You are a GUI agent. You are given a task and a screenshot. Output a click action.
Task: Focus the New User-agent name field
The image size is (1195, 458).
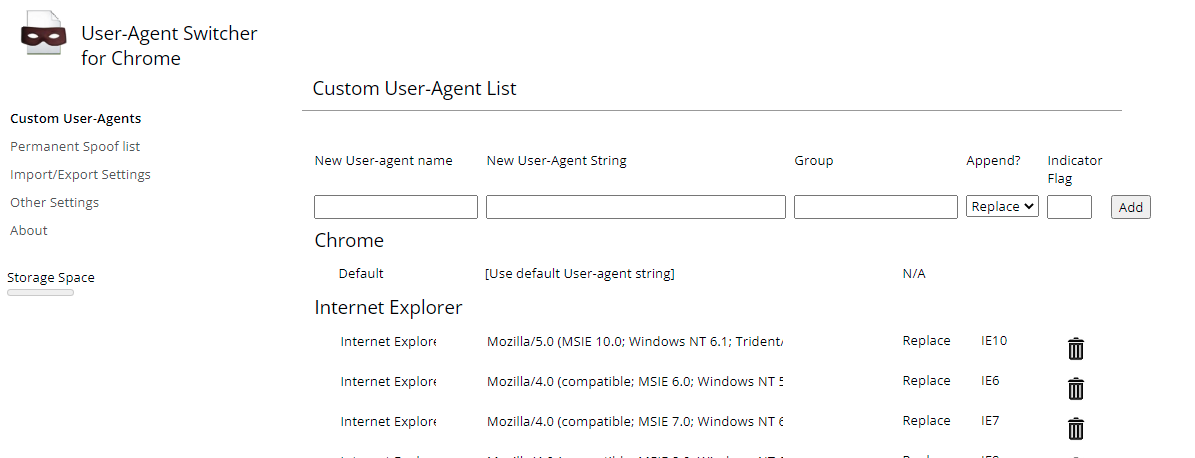tap(396, 207)
